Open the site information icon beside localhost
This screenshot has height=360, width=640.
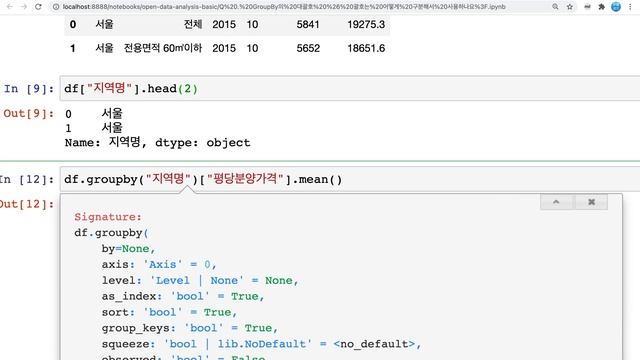pyautogui.click(x=56, y=7)
